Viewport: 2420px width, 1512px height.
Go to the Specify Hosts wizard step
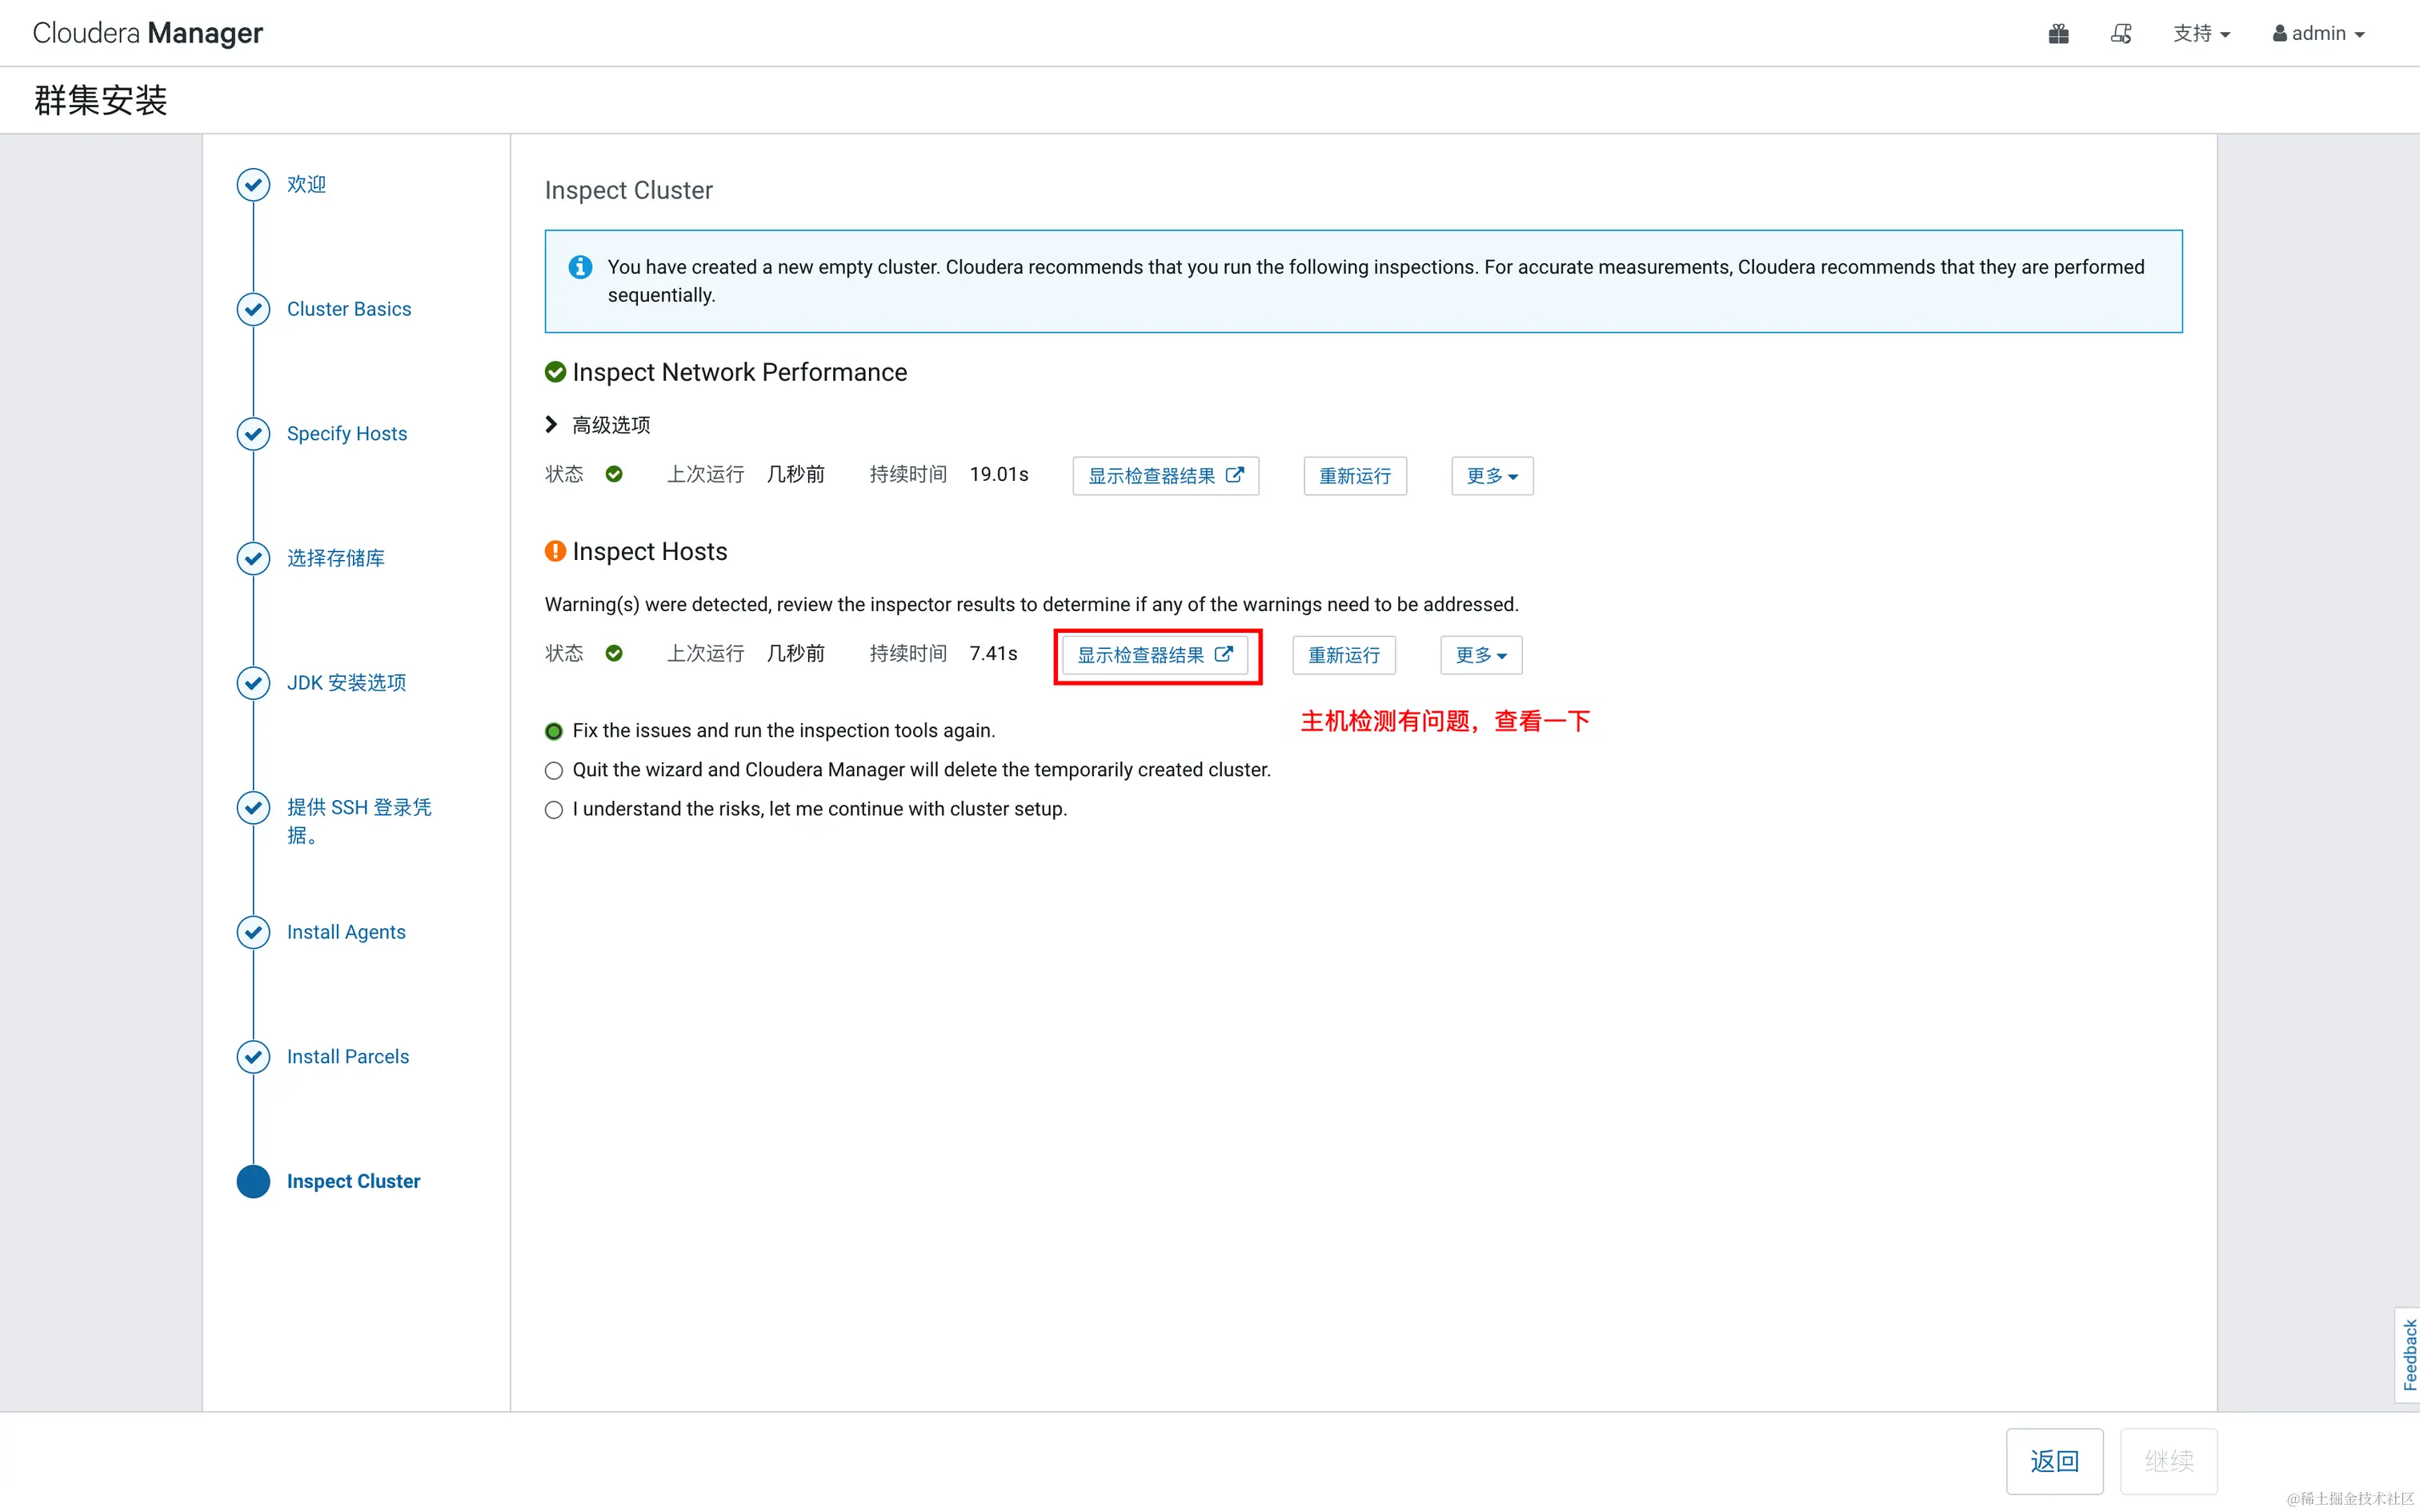coord(347,433)
